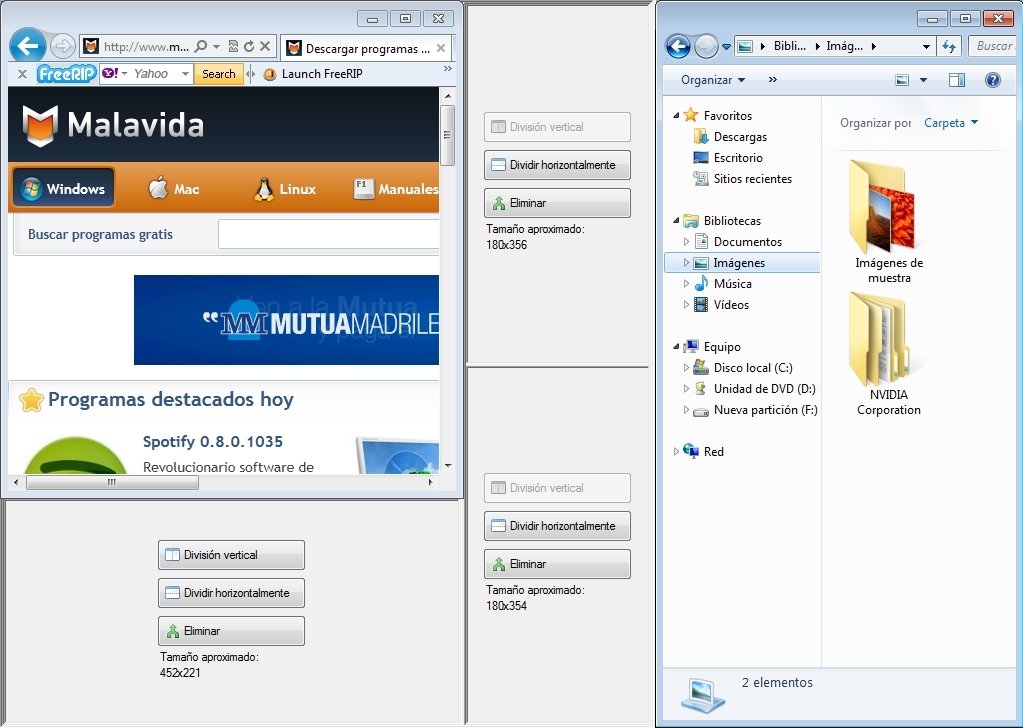Image resolution: width=1023 pixels, height=728 pixels.
Task: Click the FreeRIP toolbar logo
Action: coord(67,74)
